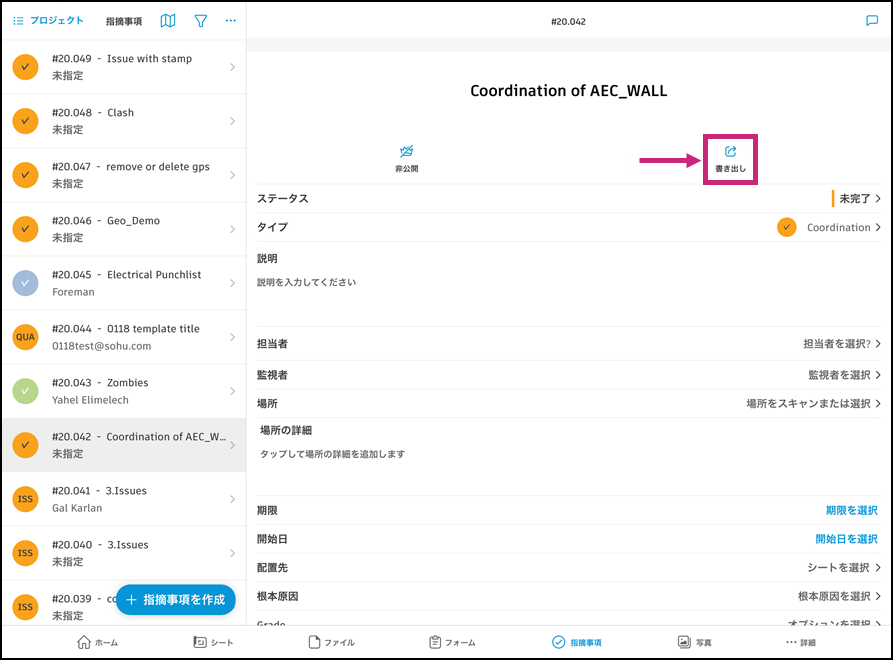
Task: Open the シートを選択 selector
Action: pos(843,568)
